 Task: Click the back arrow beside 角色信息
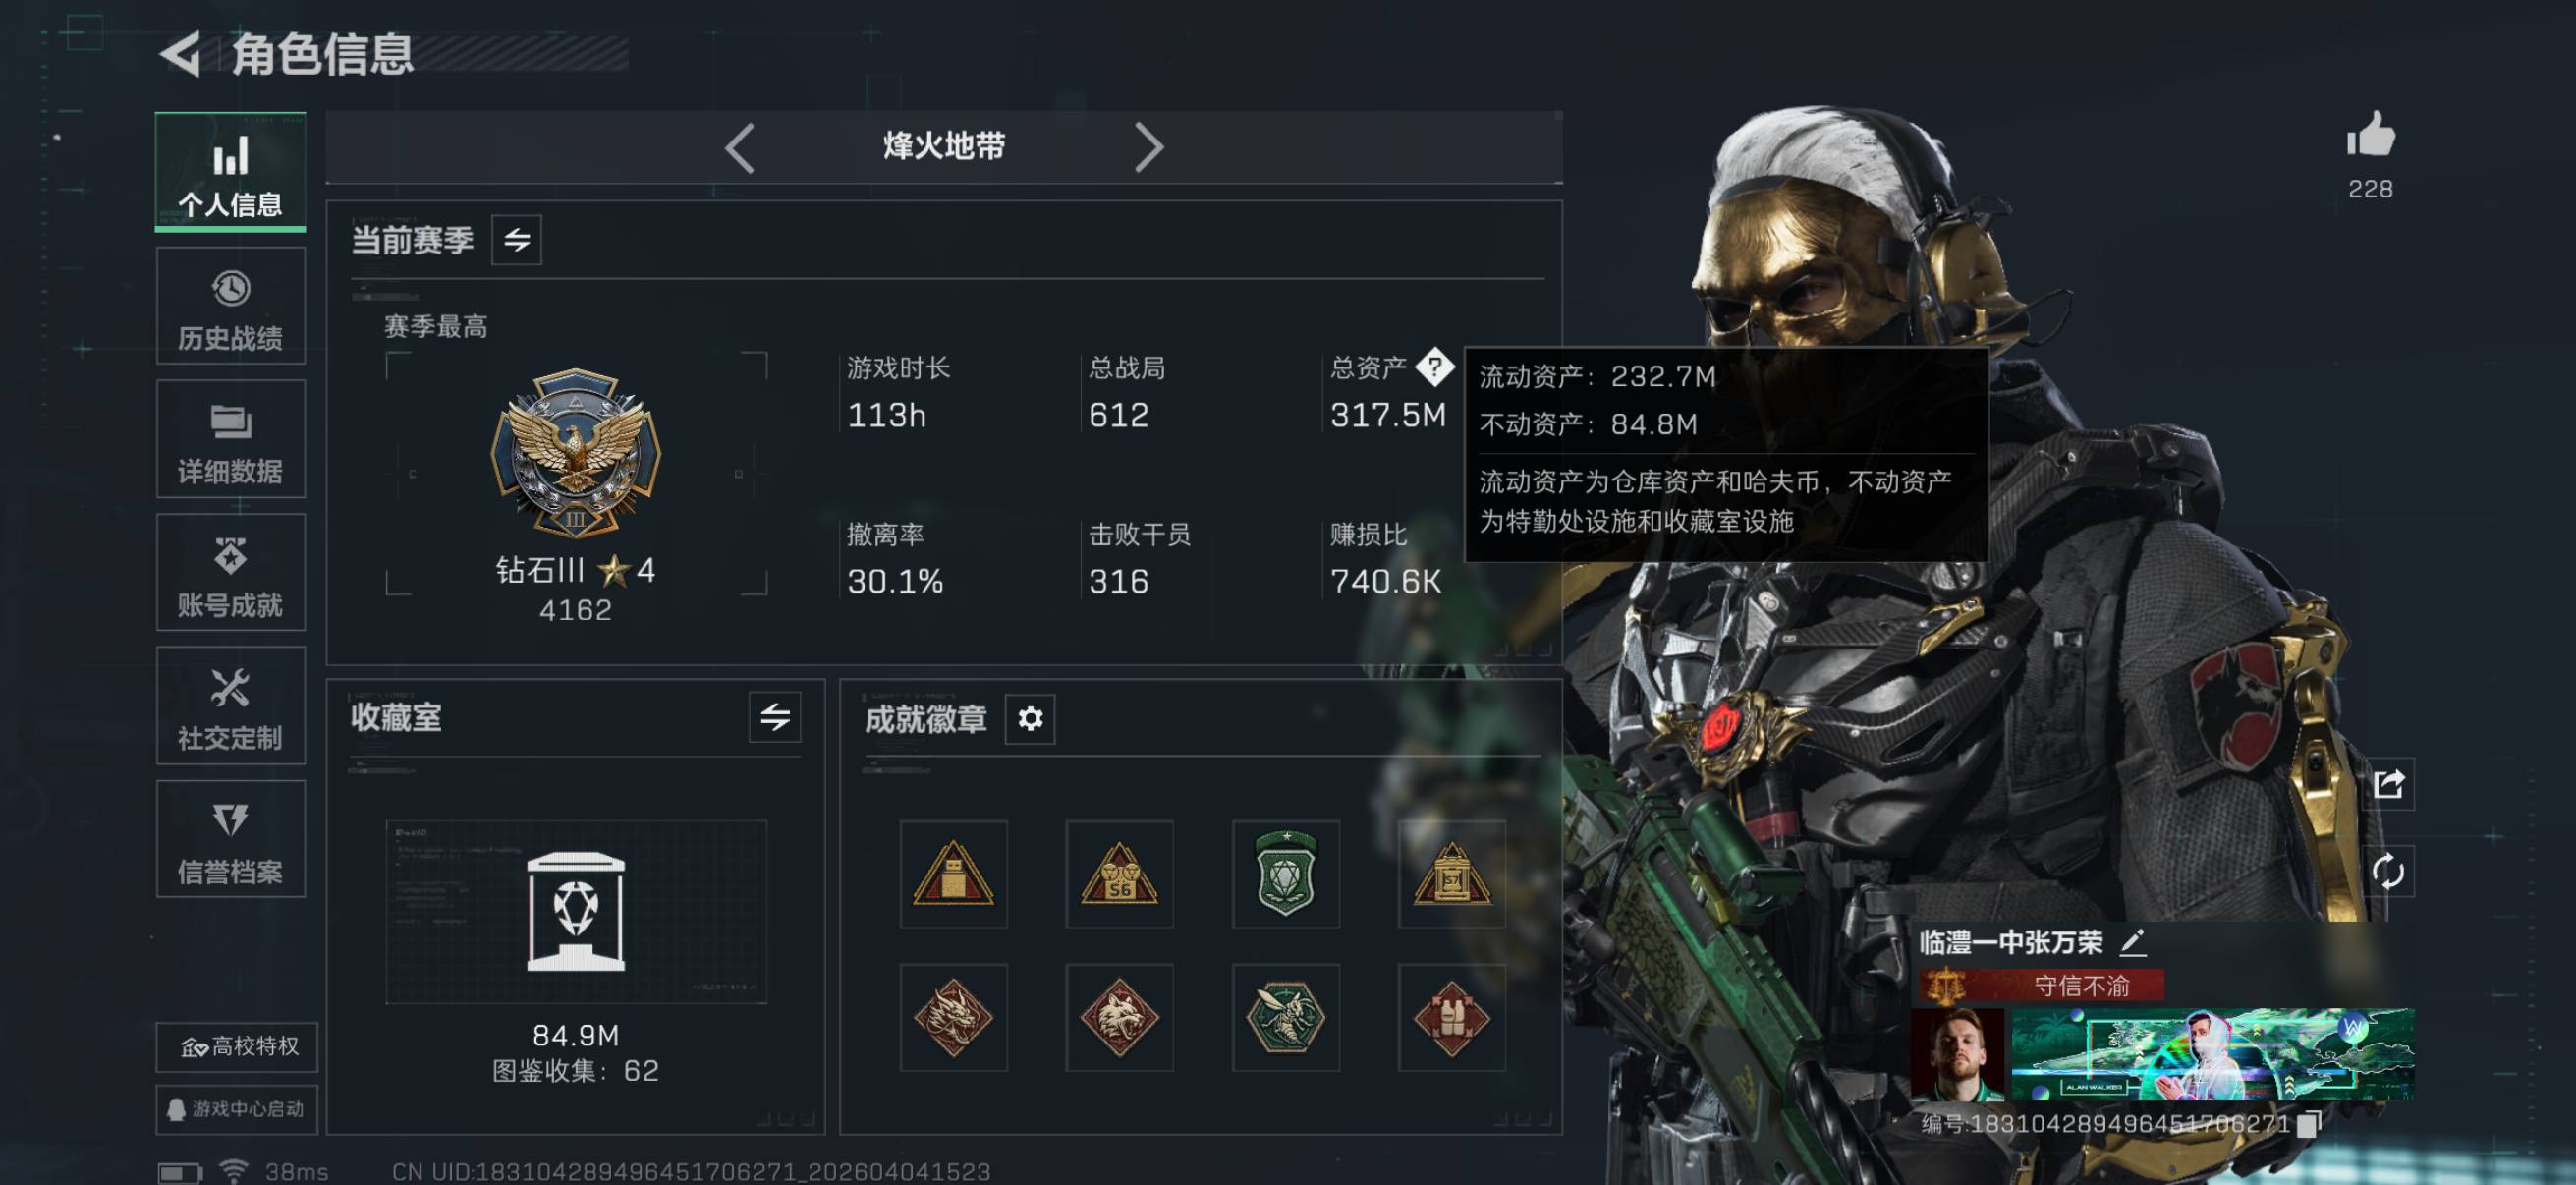(x=181, y=54)
